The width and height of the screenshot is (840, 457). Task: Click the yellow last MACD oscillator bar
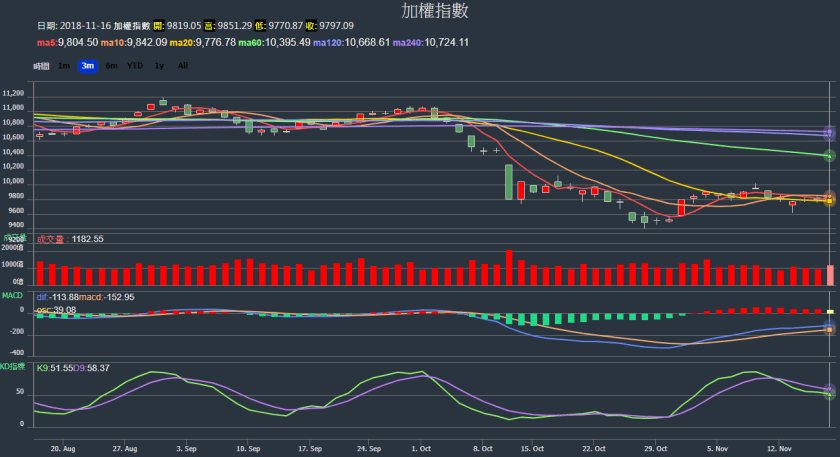[x=830, y=312]
